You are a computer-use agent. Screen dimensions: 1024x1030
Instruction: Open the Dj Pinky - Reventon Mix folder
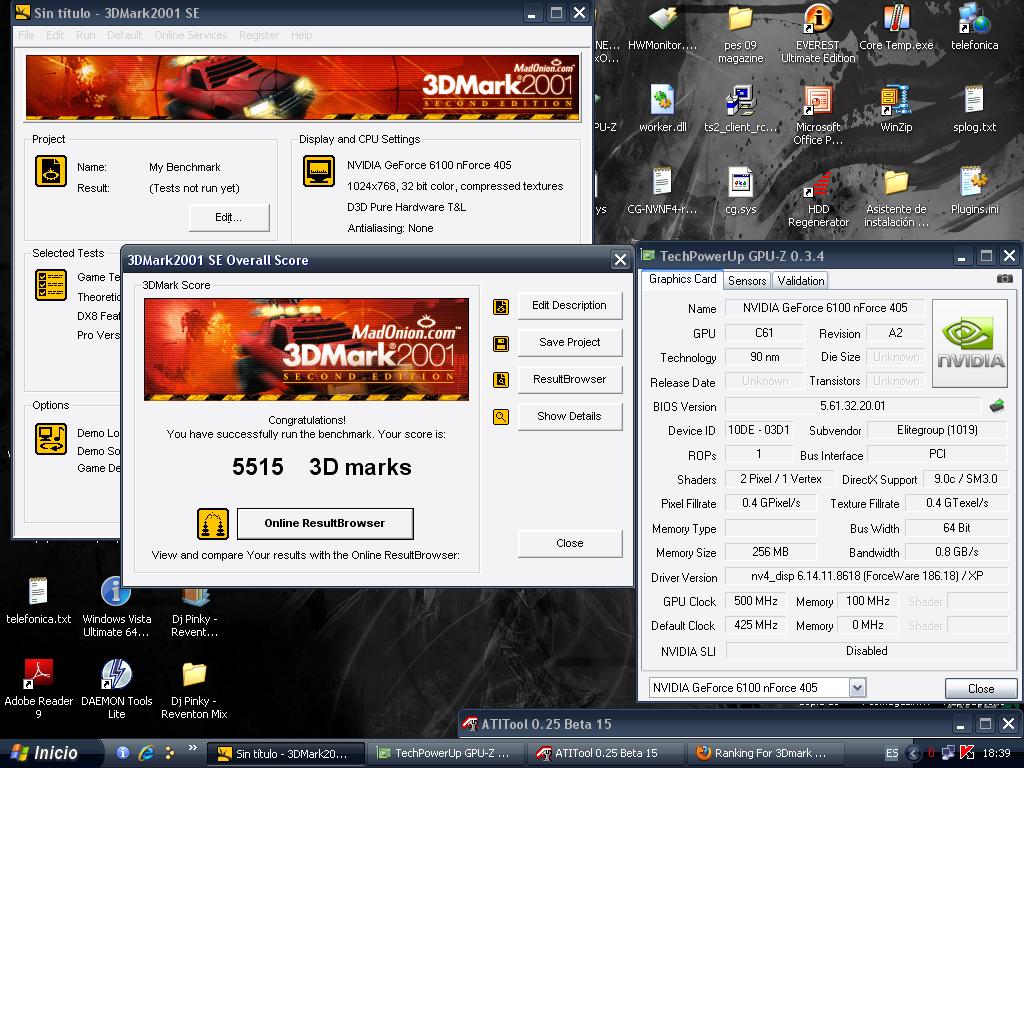tap(194, 690)
